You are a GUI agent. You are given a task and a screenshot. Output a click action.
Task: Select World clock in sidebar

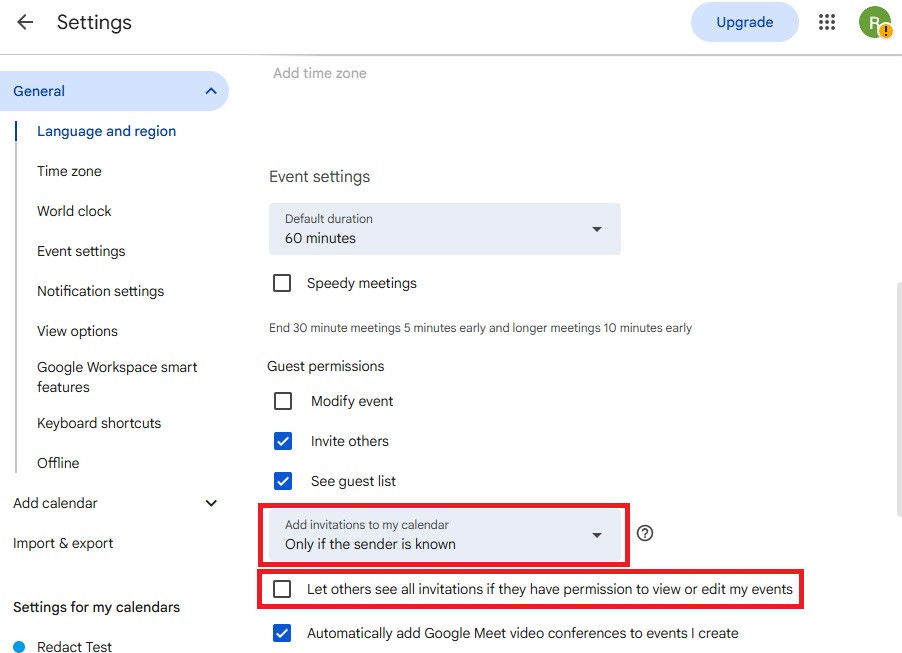tap(74, 211)
